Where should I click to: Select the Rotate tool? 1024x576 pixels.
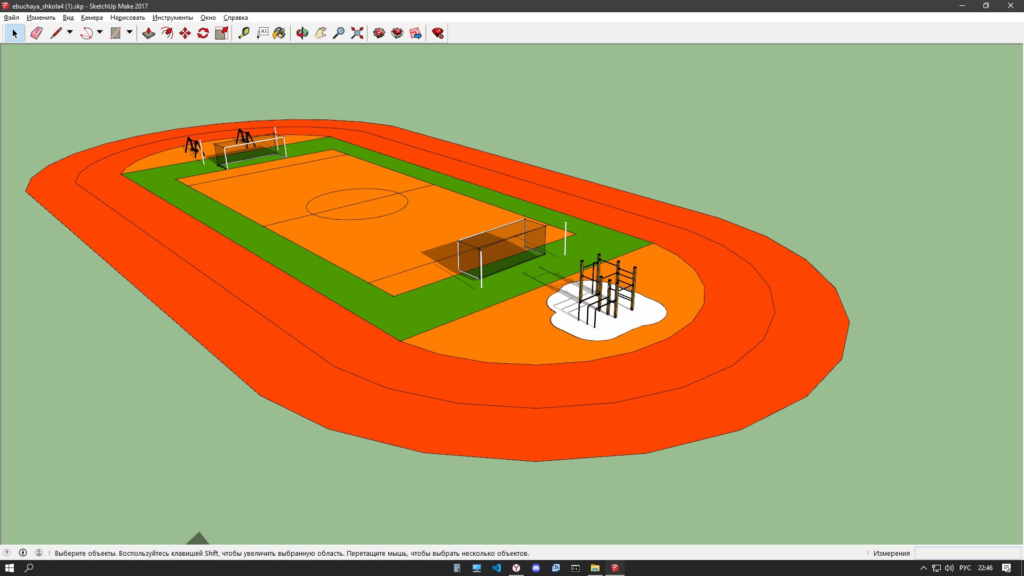pyautogui.click(x=203, y=33)
